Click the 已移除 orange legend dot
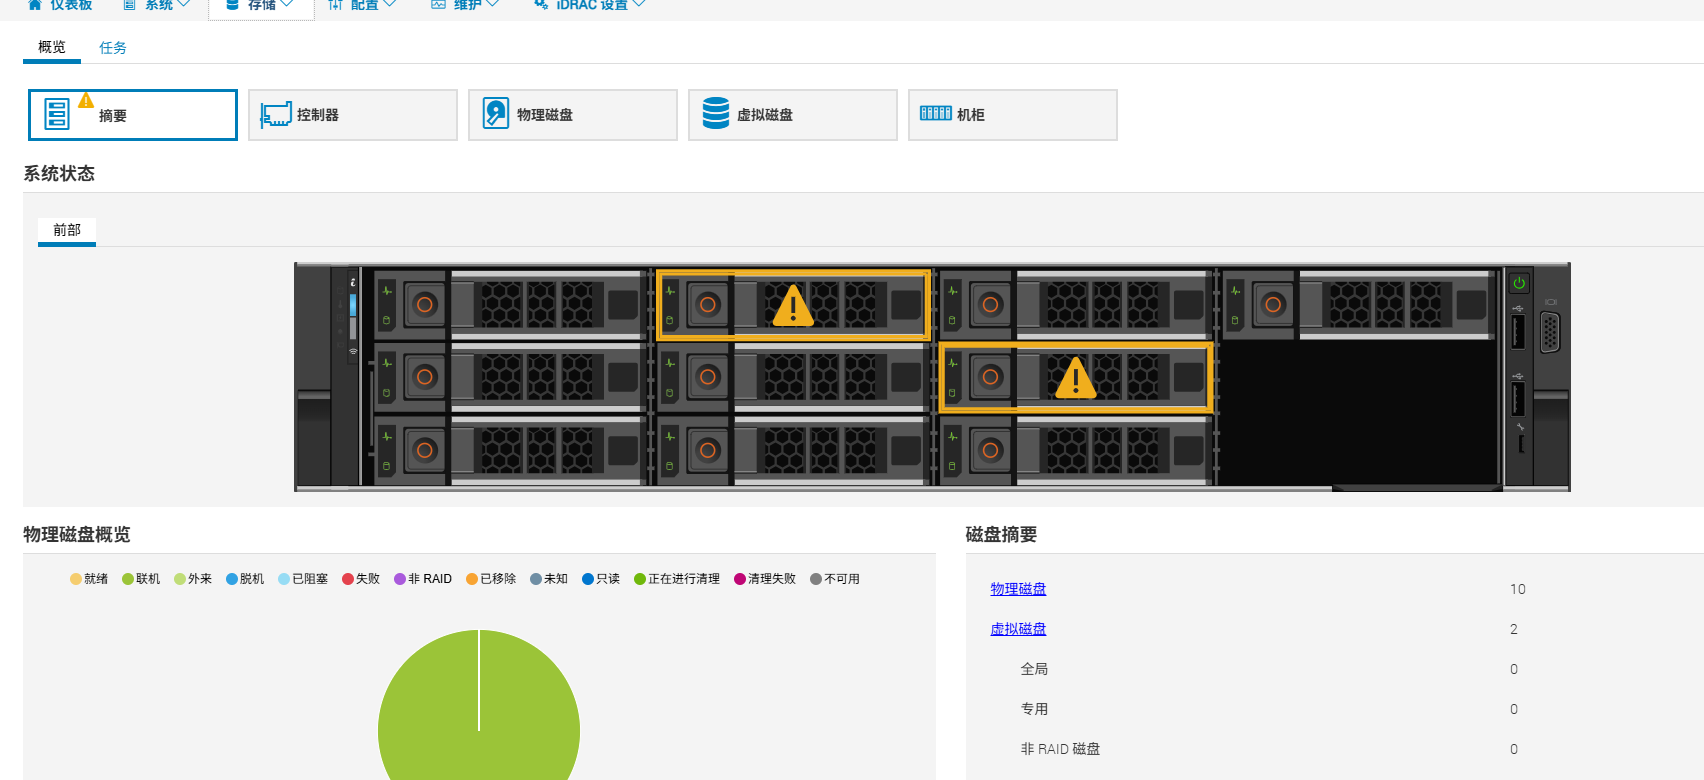Image resolution: width=1704 pixels, height=780 pixels. pyautogui.click(x=472, y=579)
